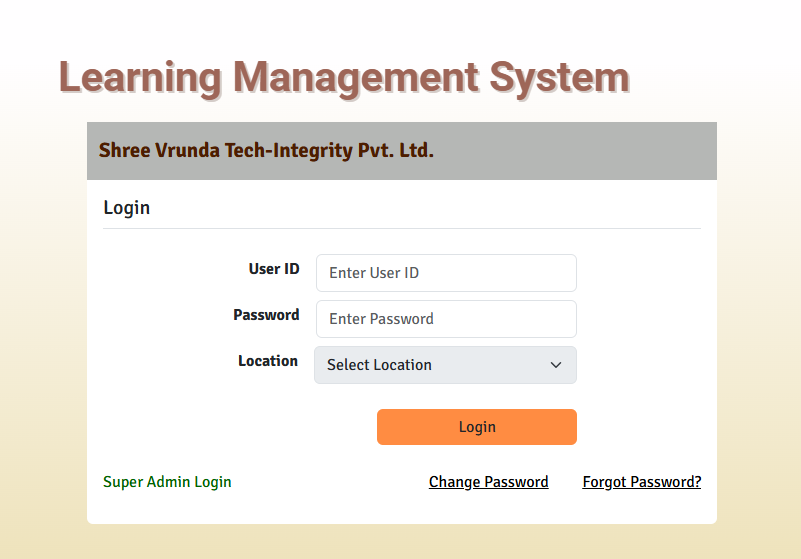The image size is (801, 559).
Task: Follow the Change Password link
Action: tap(488, 482)
